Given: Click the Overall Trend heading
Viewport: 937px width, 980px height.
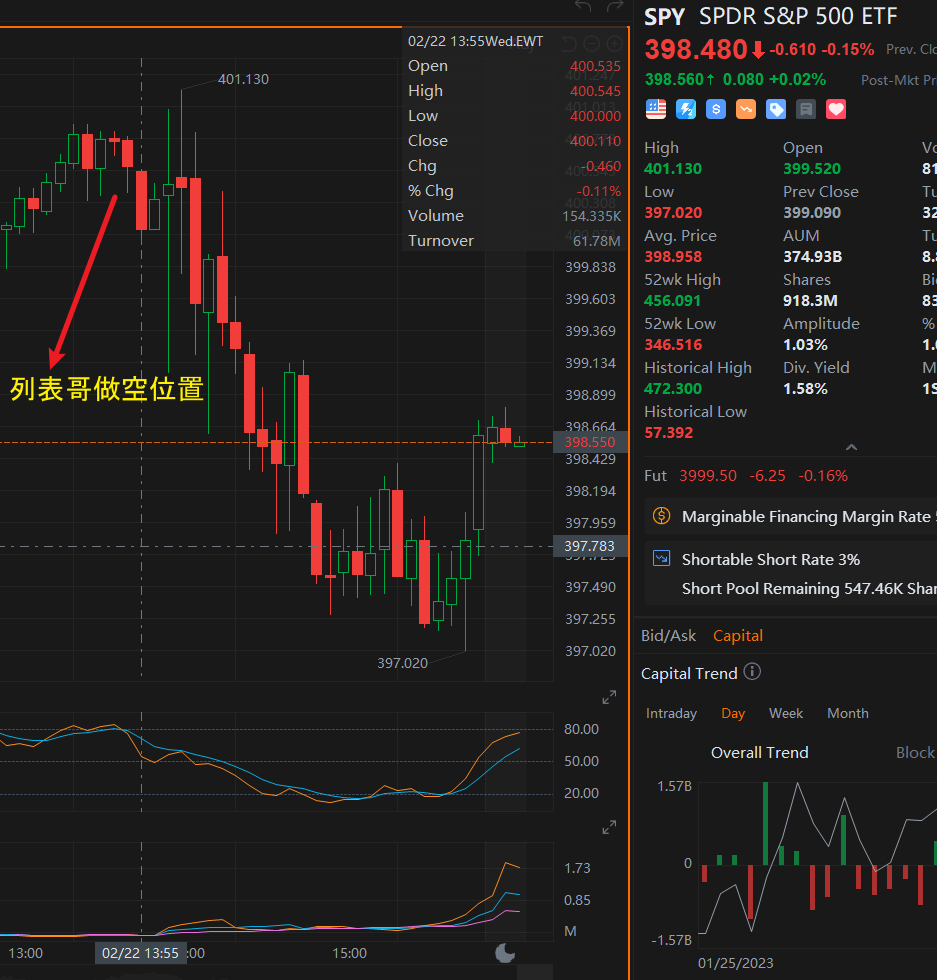Looking at the screenshot, I should tap(759, 752).
